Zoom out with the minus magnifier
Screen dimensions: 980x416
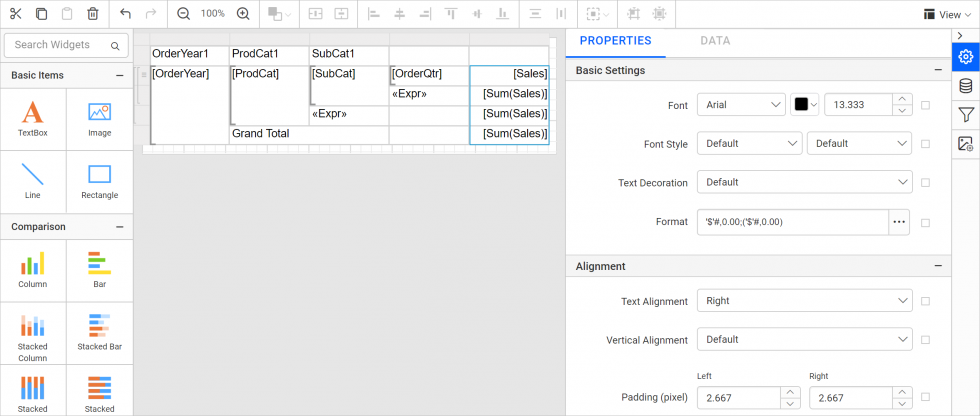coord(183,14)
